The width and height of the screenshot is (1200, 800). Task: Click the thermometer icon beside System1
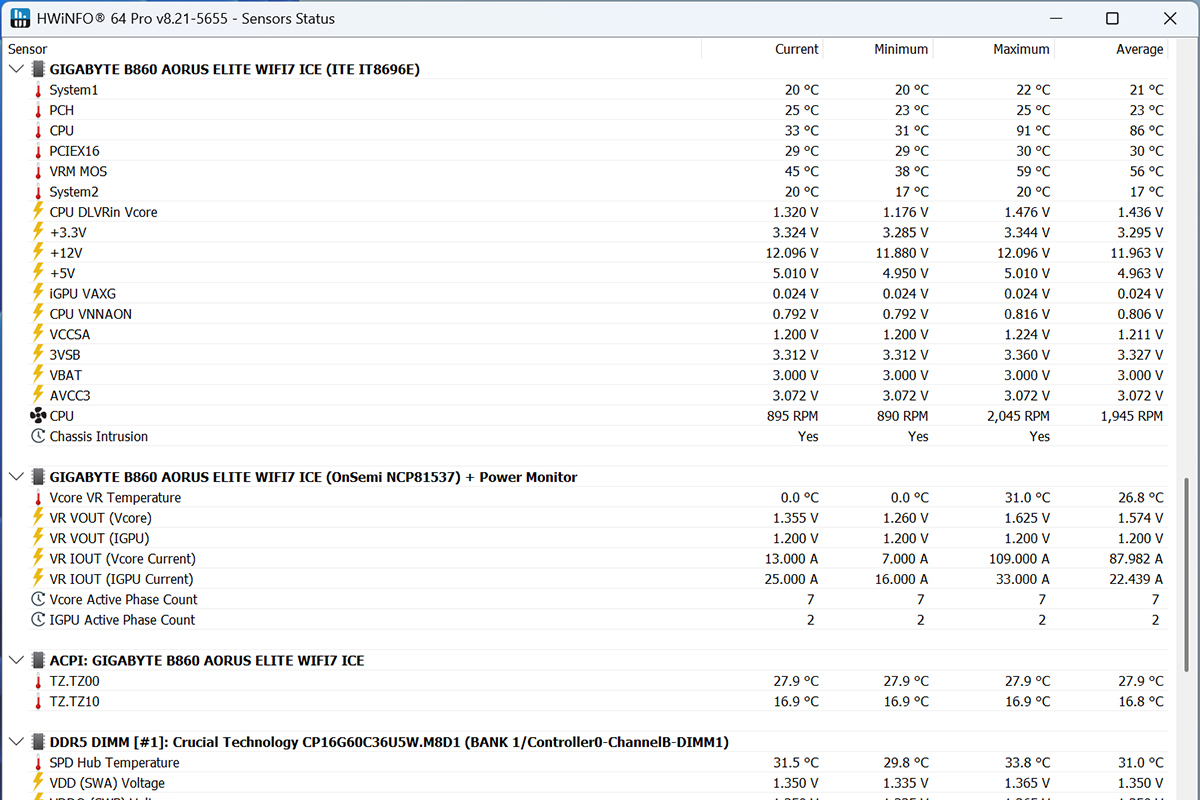point(39,90)
